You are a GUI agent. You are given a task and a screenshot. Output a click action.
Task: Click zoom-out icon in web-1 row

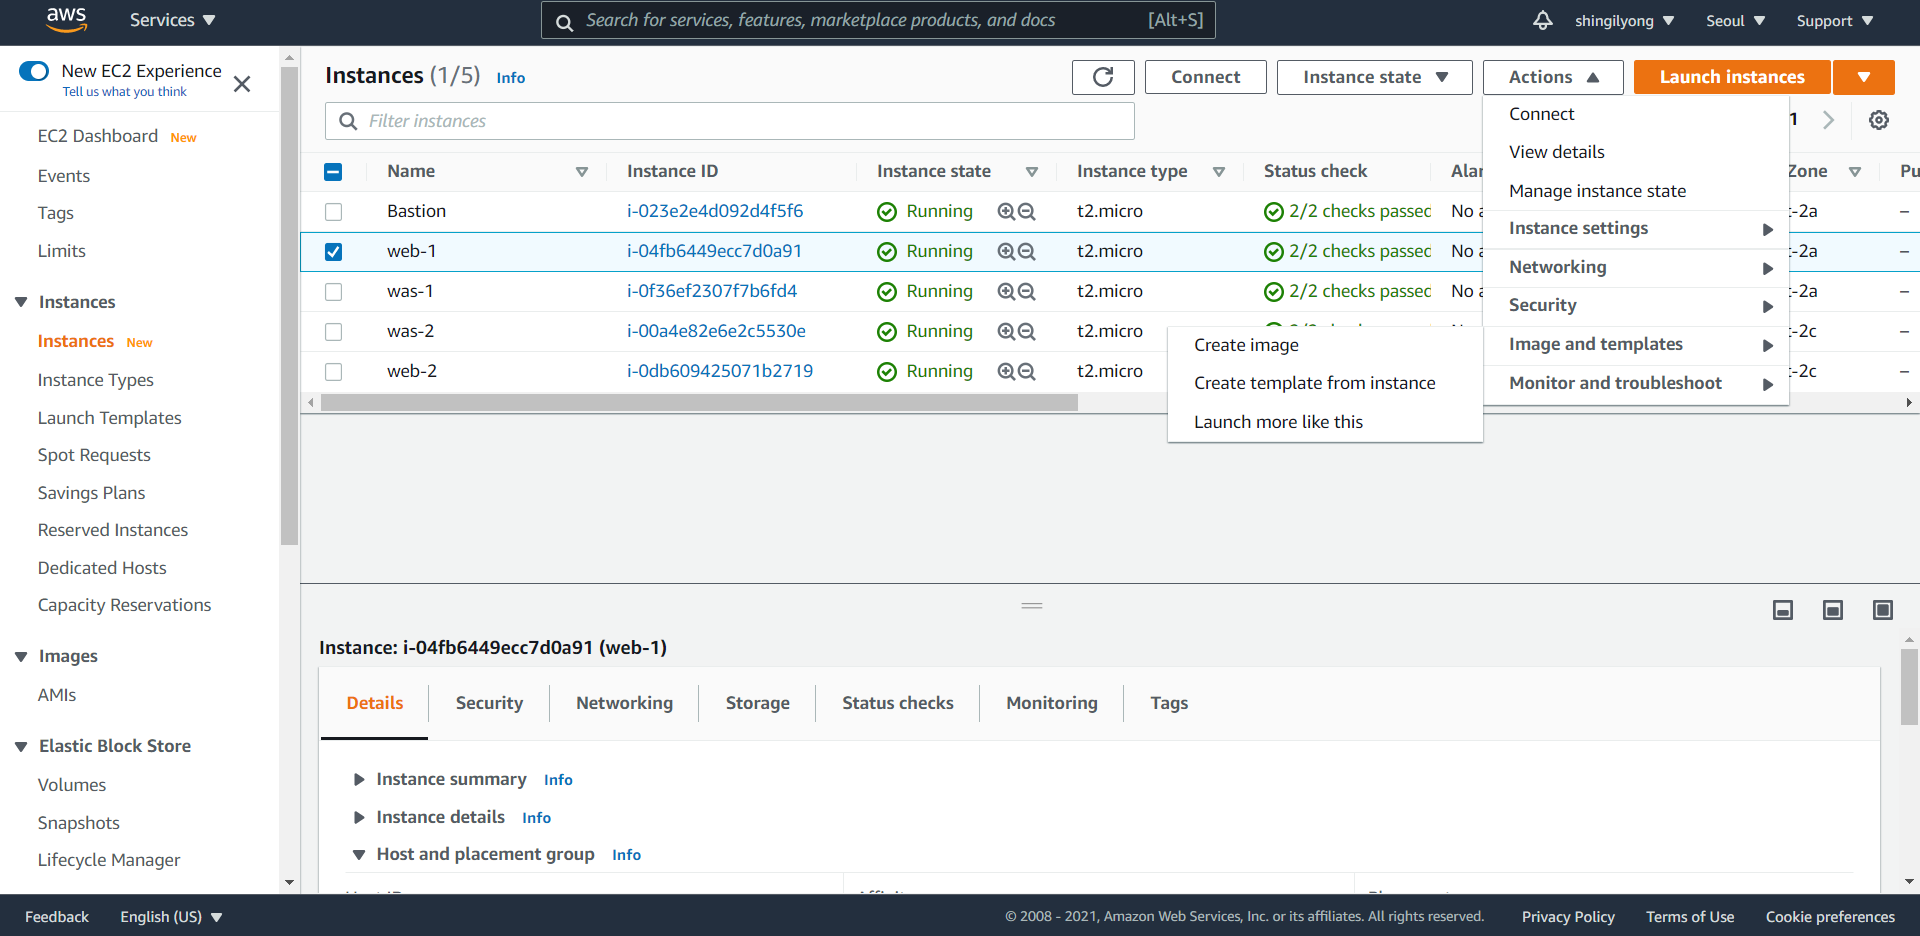coord(1027,251)
